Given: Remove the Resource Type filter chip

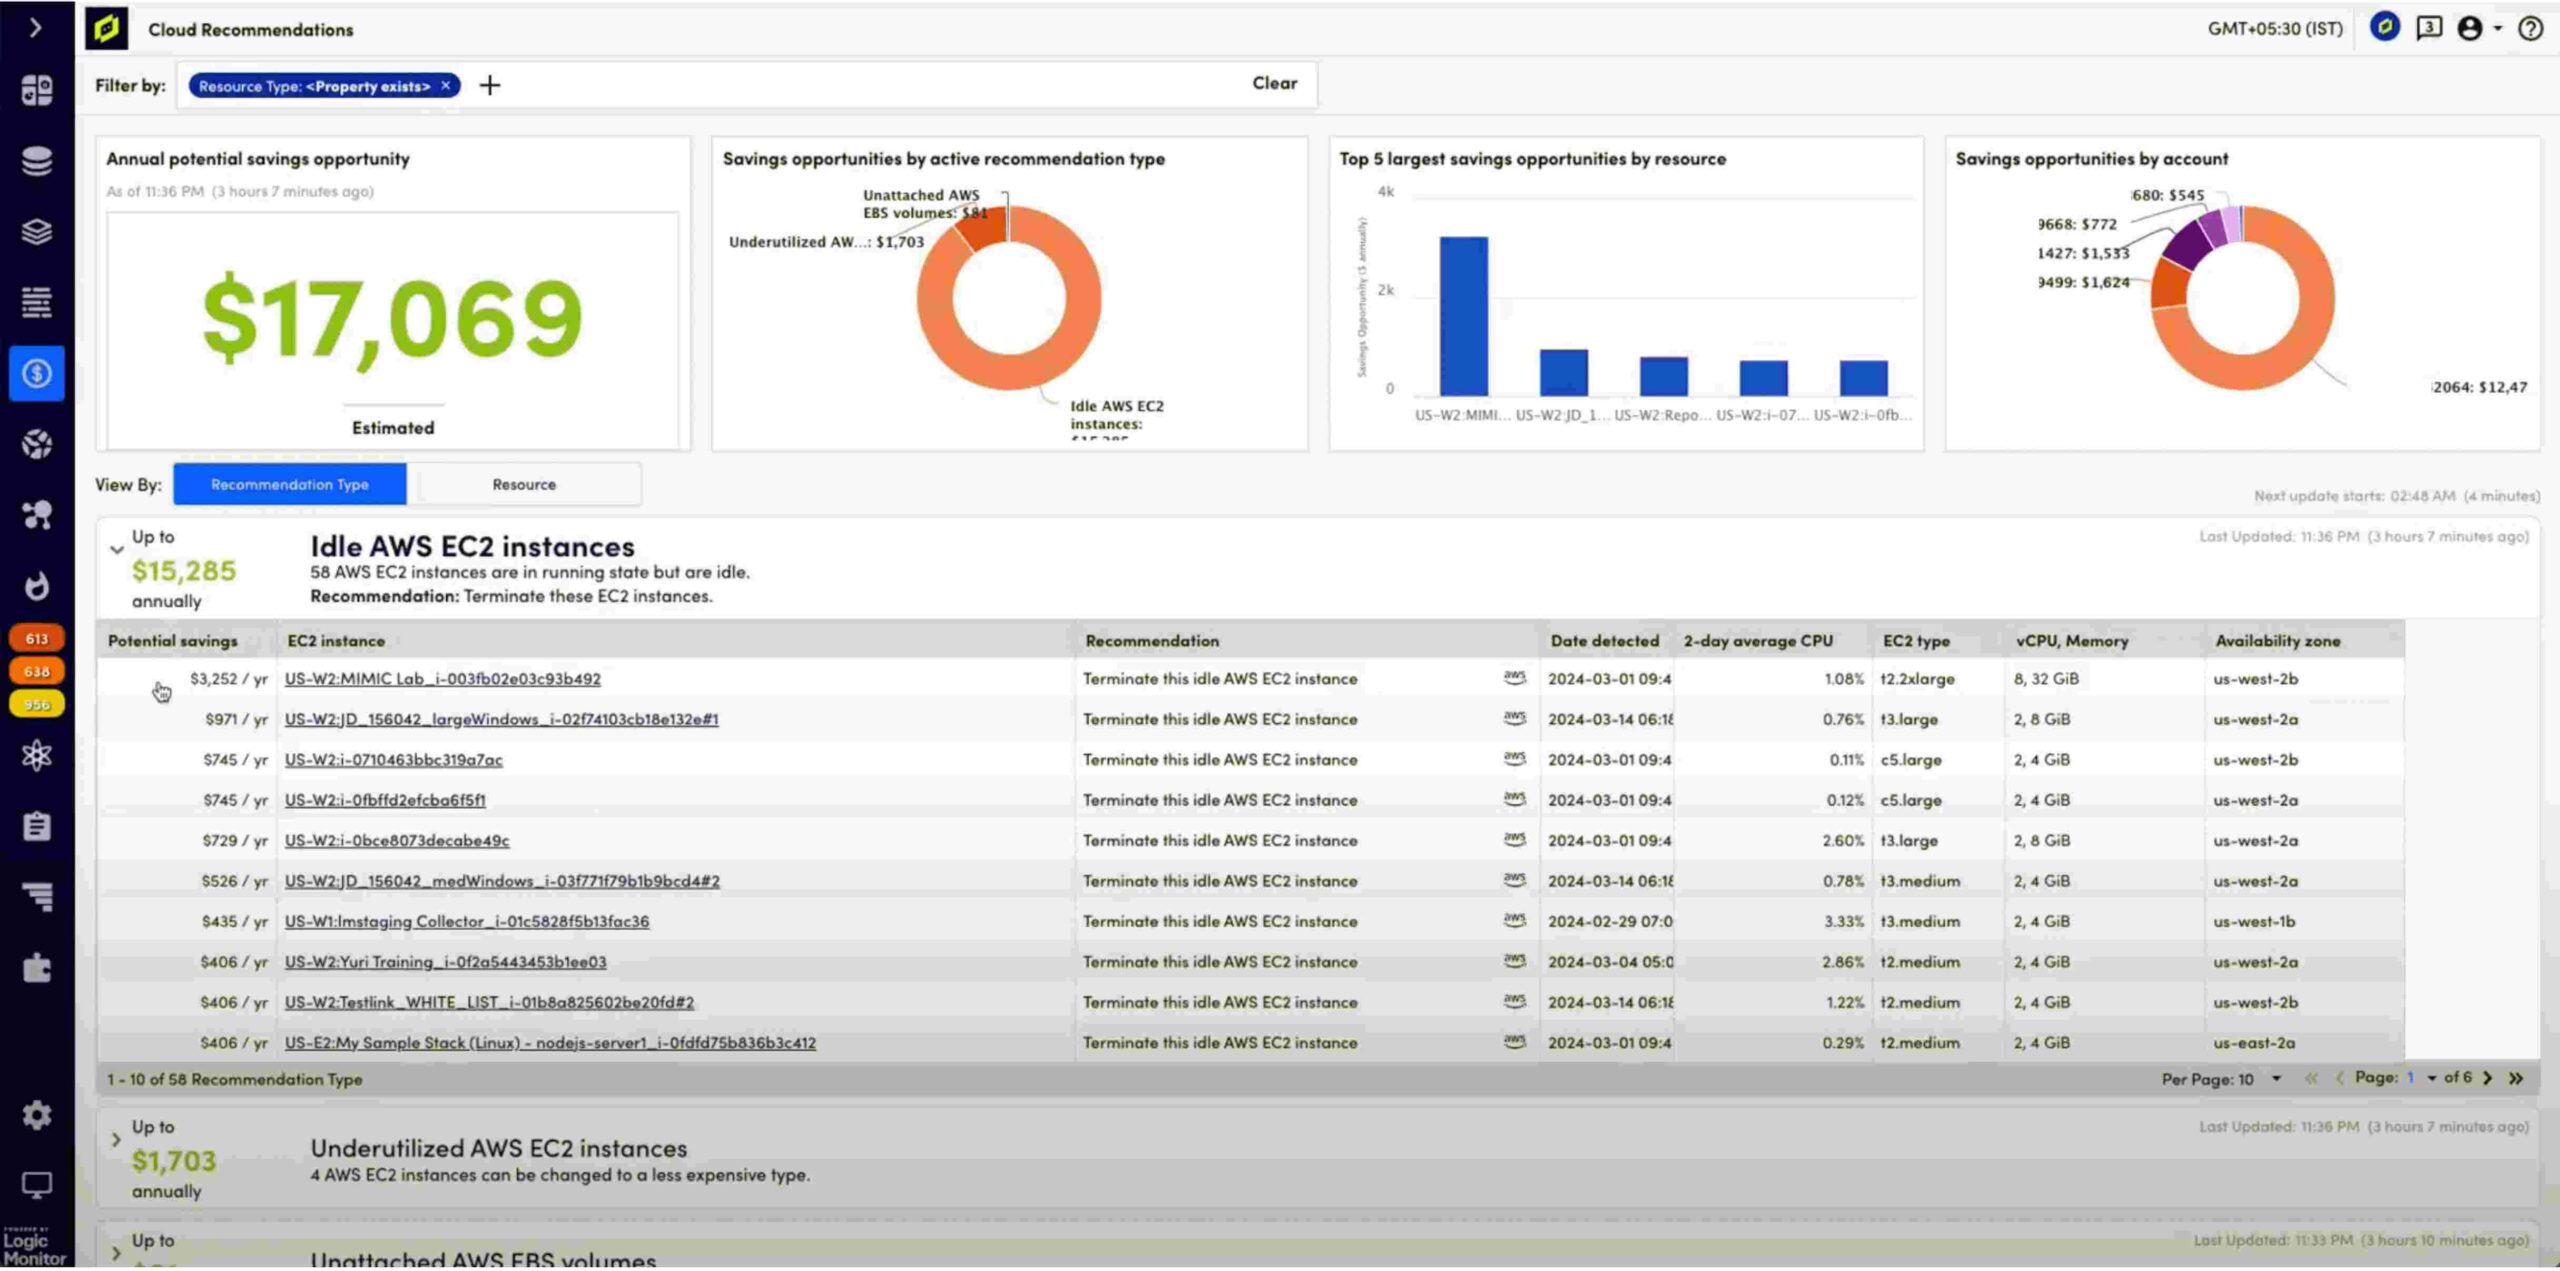Looking at the screenshot, I should click(446, 86).
